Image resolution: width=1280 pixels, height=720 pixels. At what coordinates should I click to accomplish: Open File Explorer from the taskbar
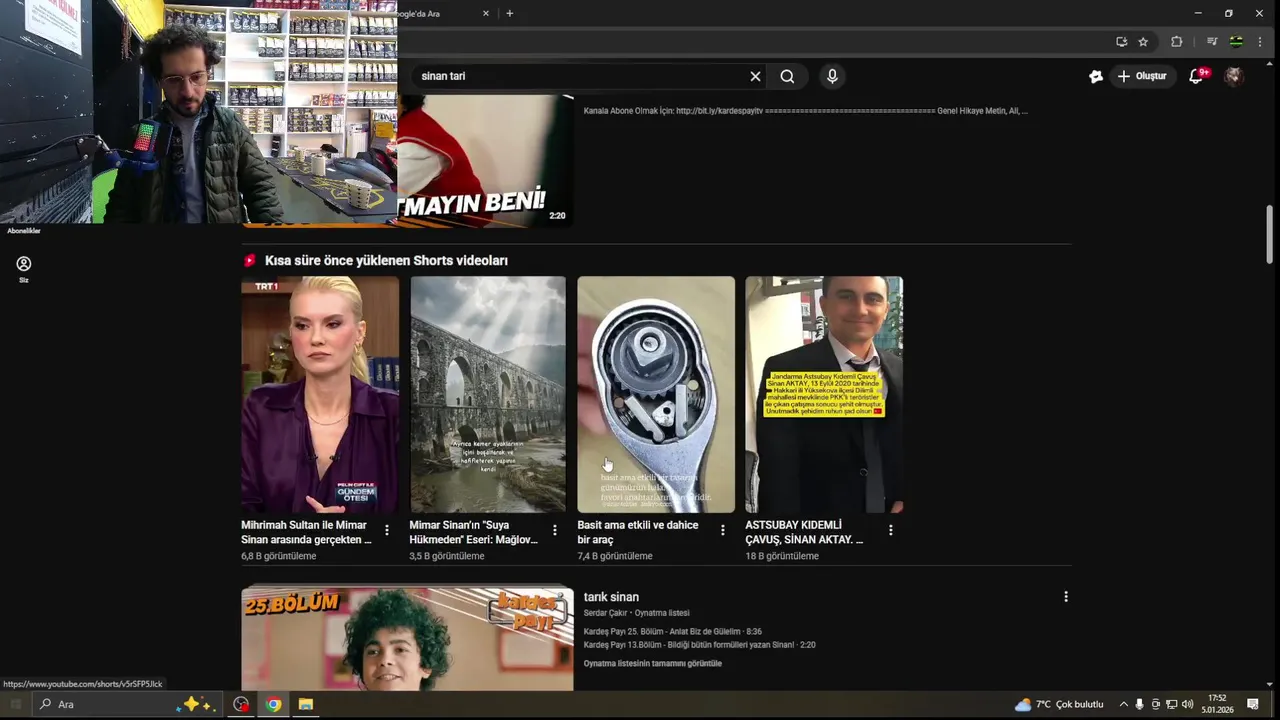pyautogui.click(x=306, y=704)
